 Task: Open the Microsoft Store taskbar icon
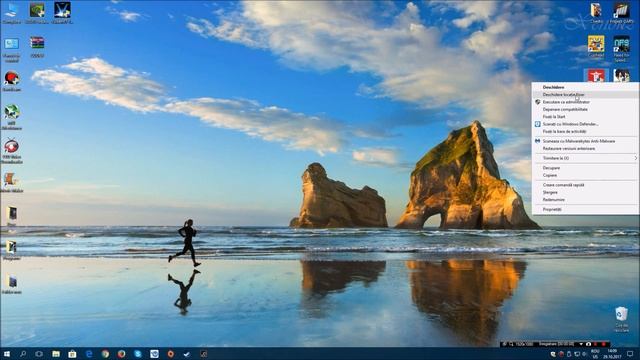[x=72, y=353]
